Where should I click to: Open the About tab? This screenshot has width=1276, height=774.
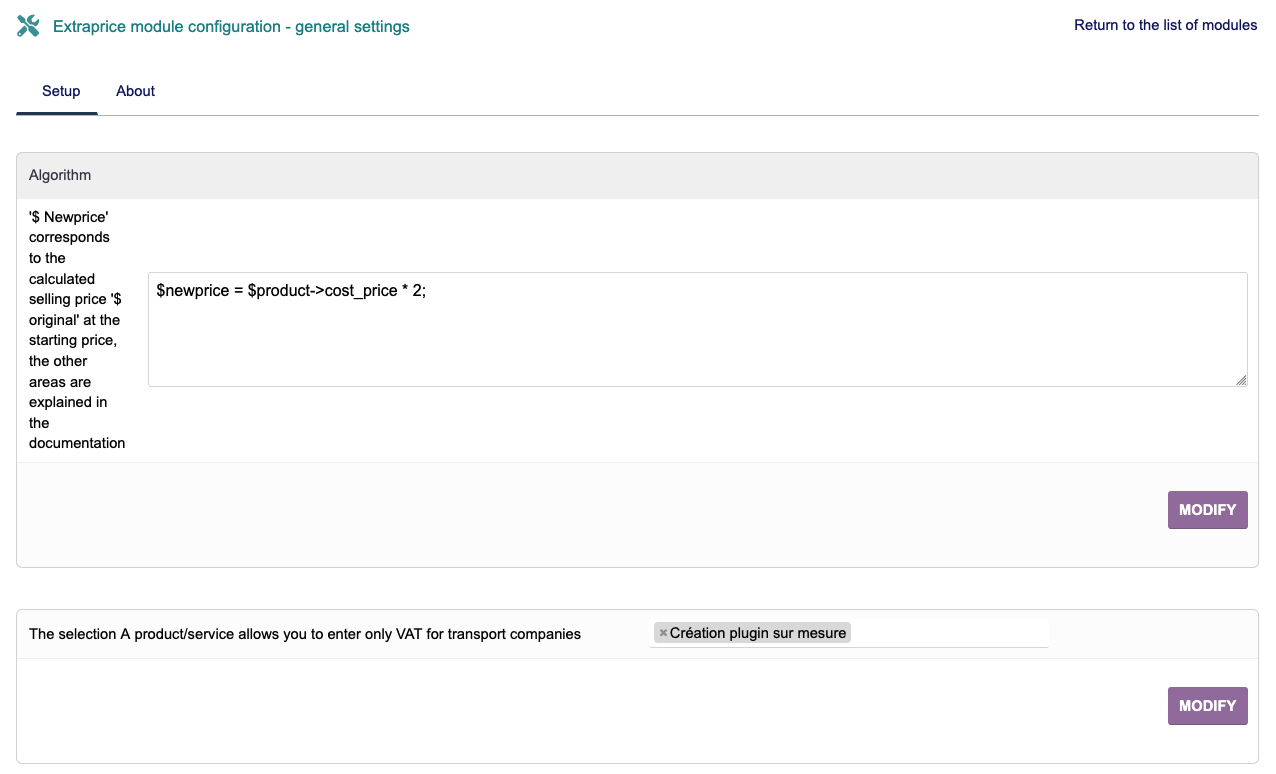click(x=135, y=91)
